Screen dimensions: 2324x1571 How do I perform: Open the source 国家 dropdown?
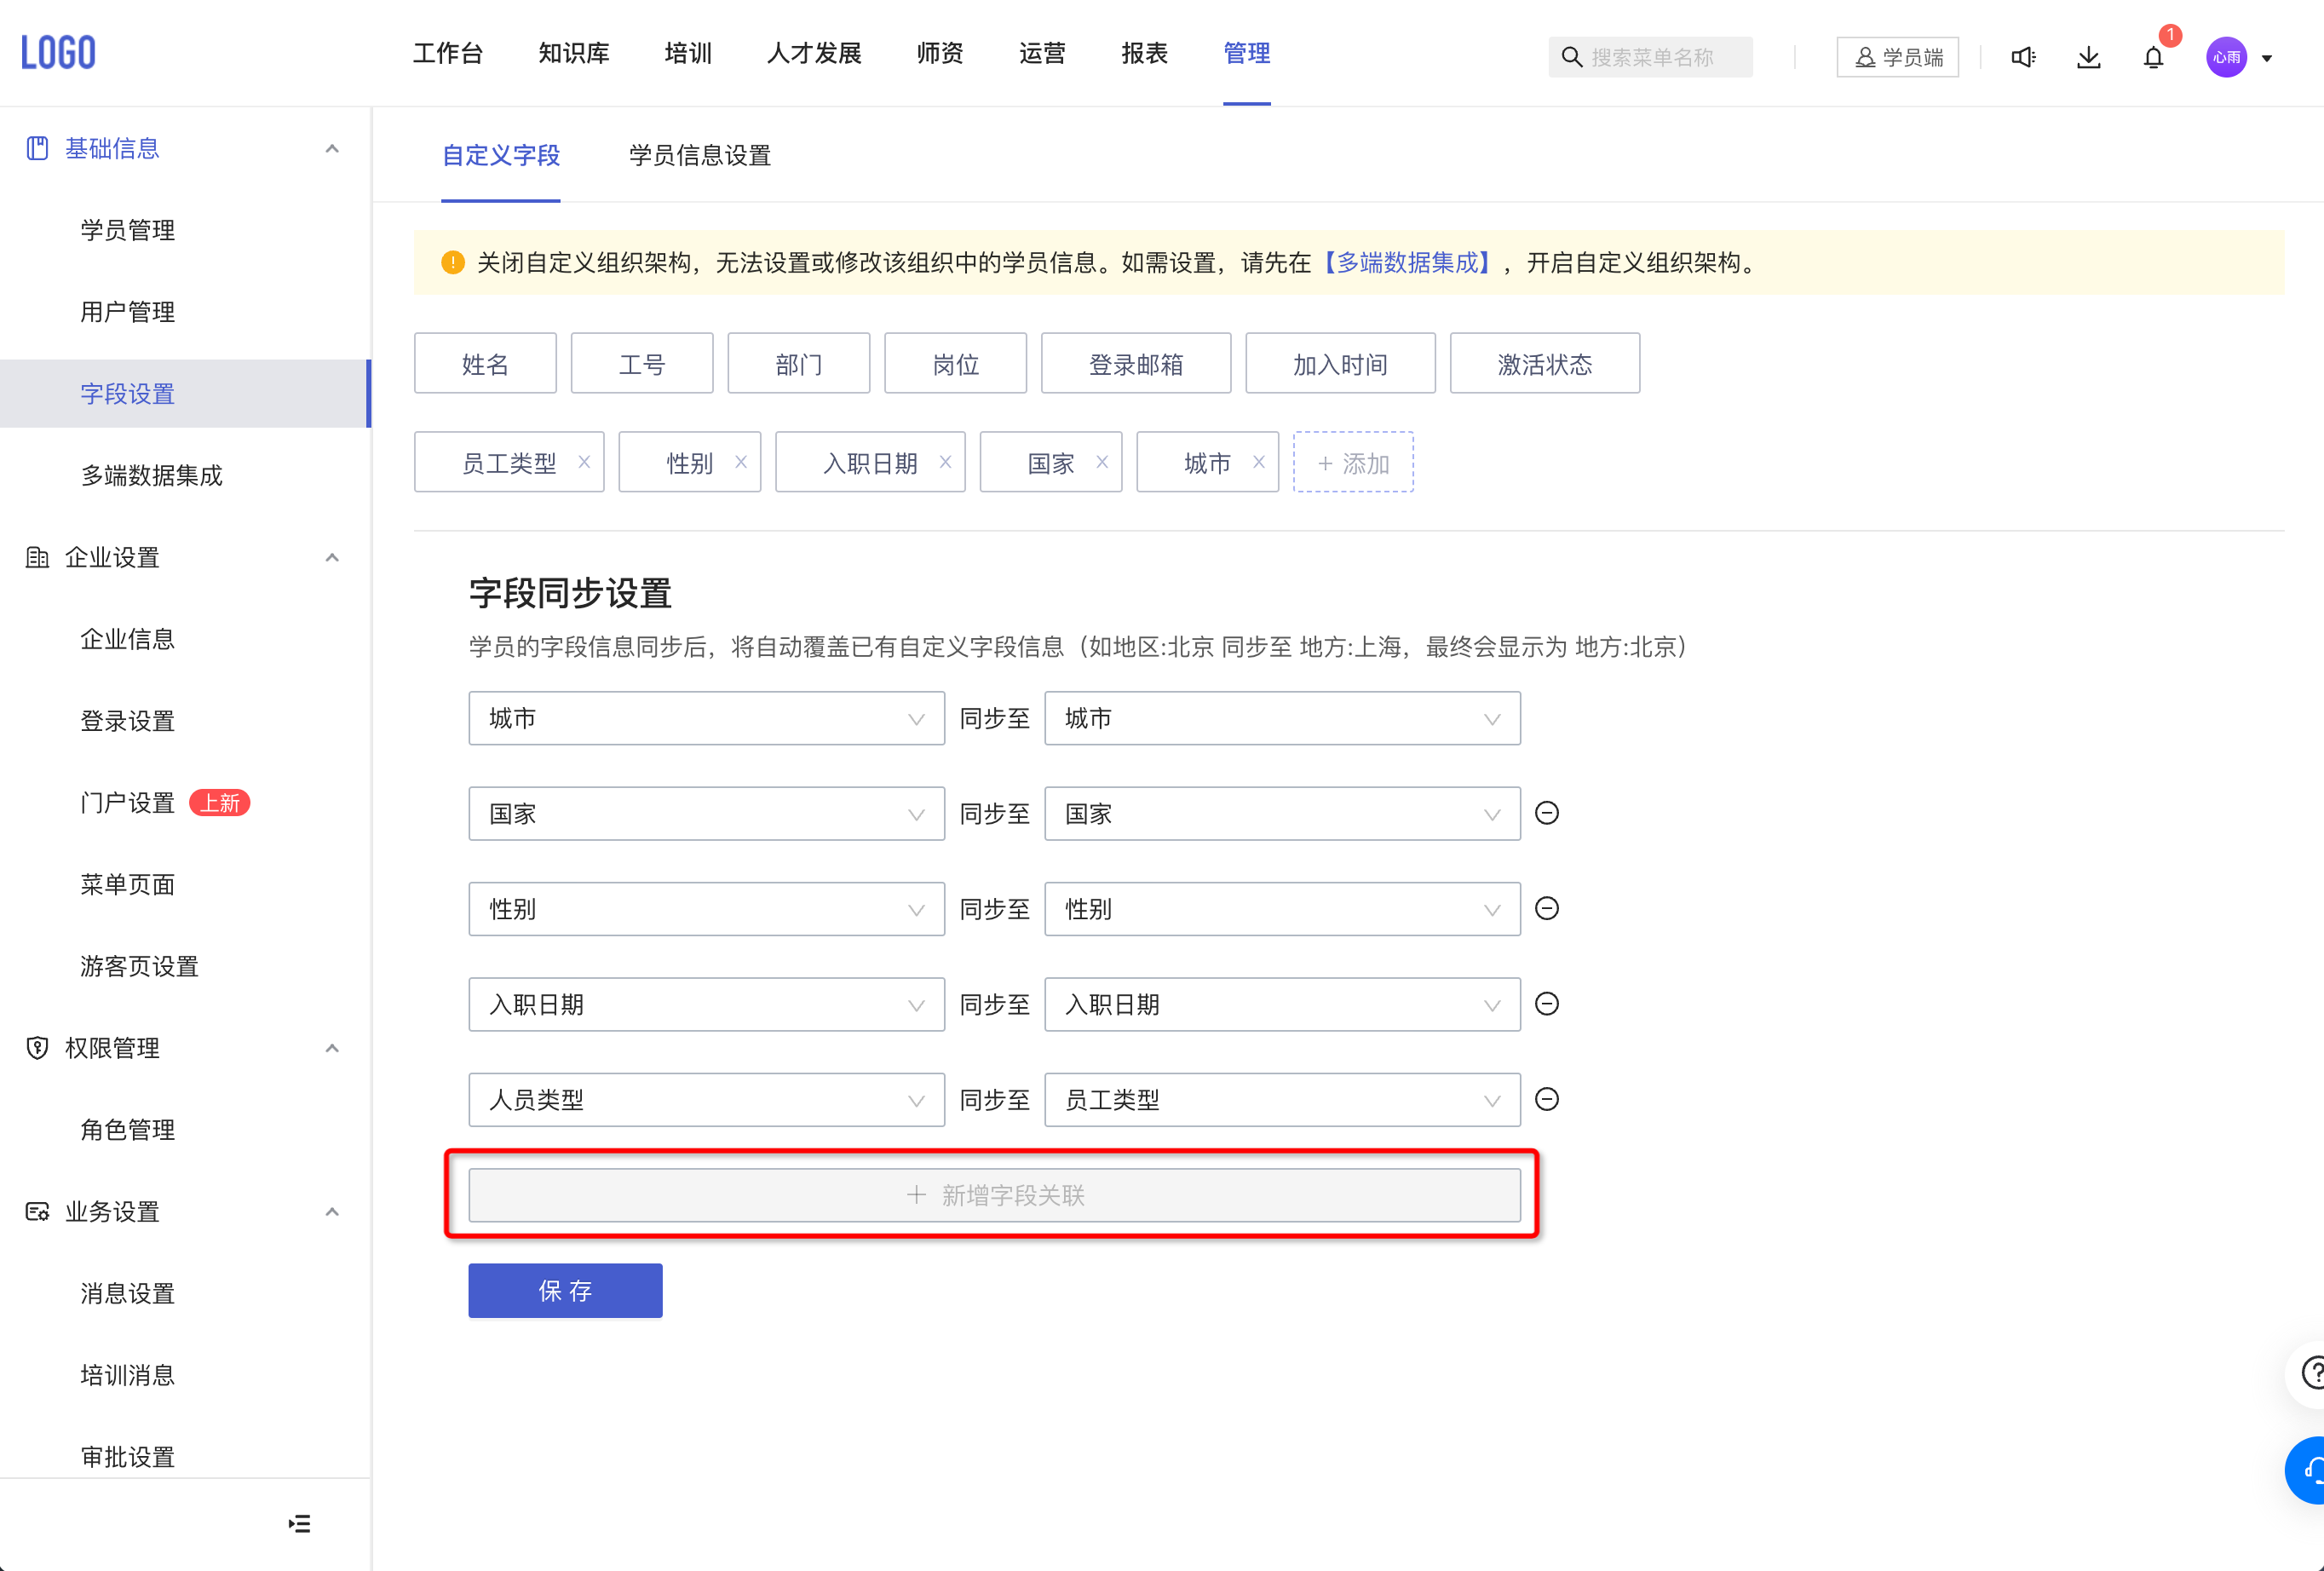(706, 813)
